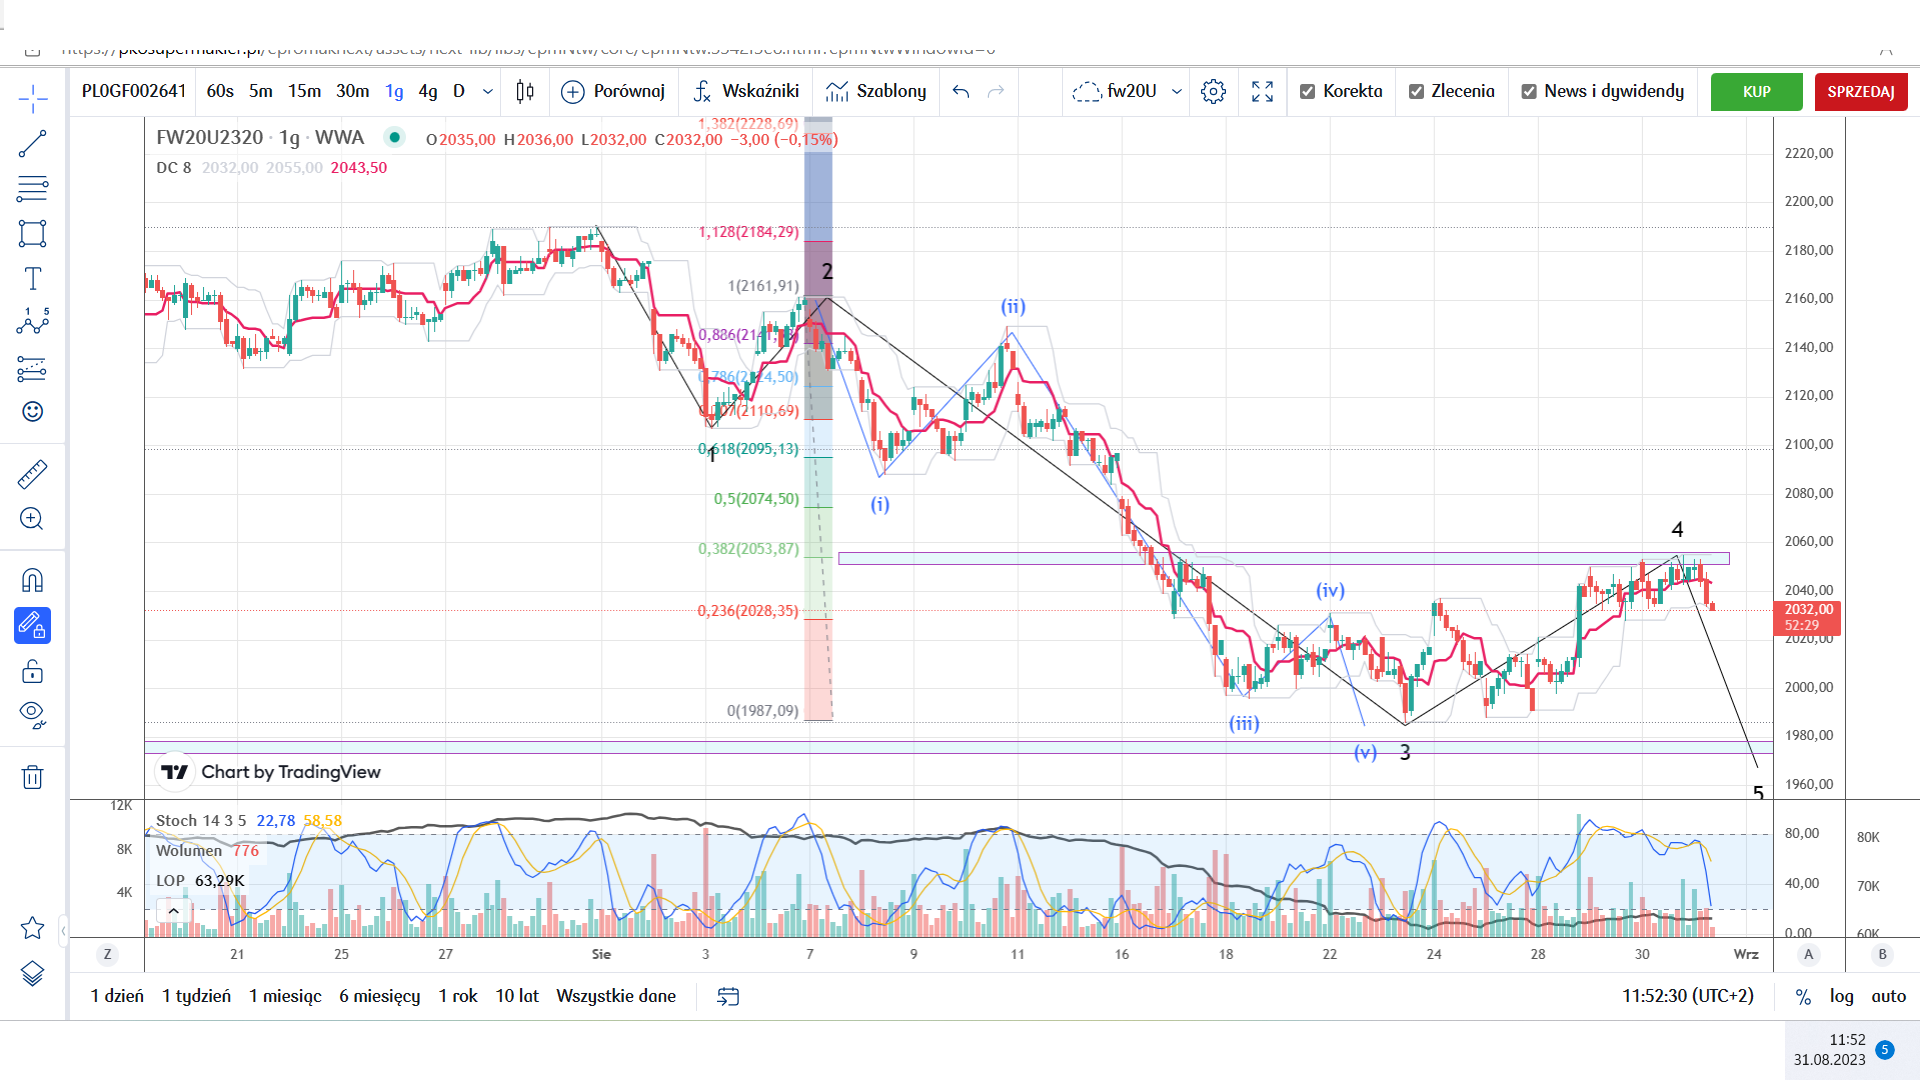The height and width of the screenshot is (1080, 1920).
Task: Click the B scale button
Action: [x=1882, y=954]
